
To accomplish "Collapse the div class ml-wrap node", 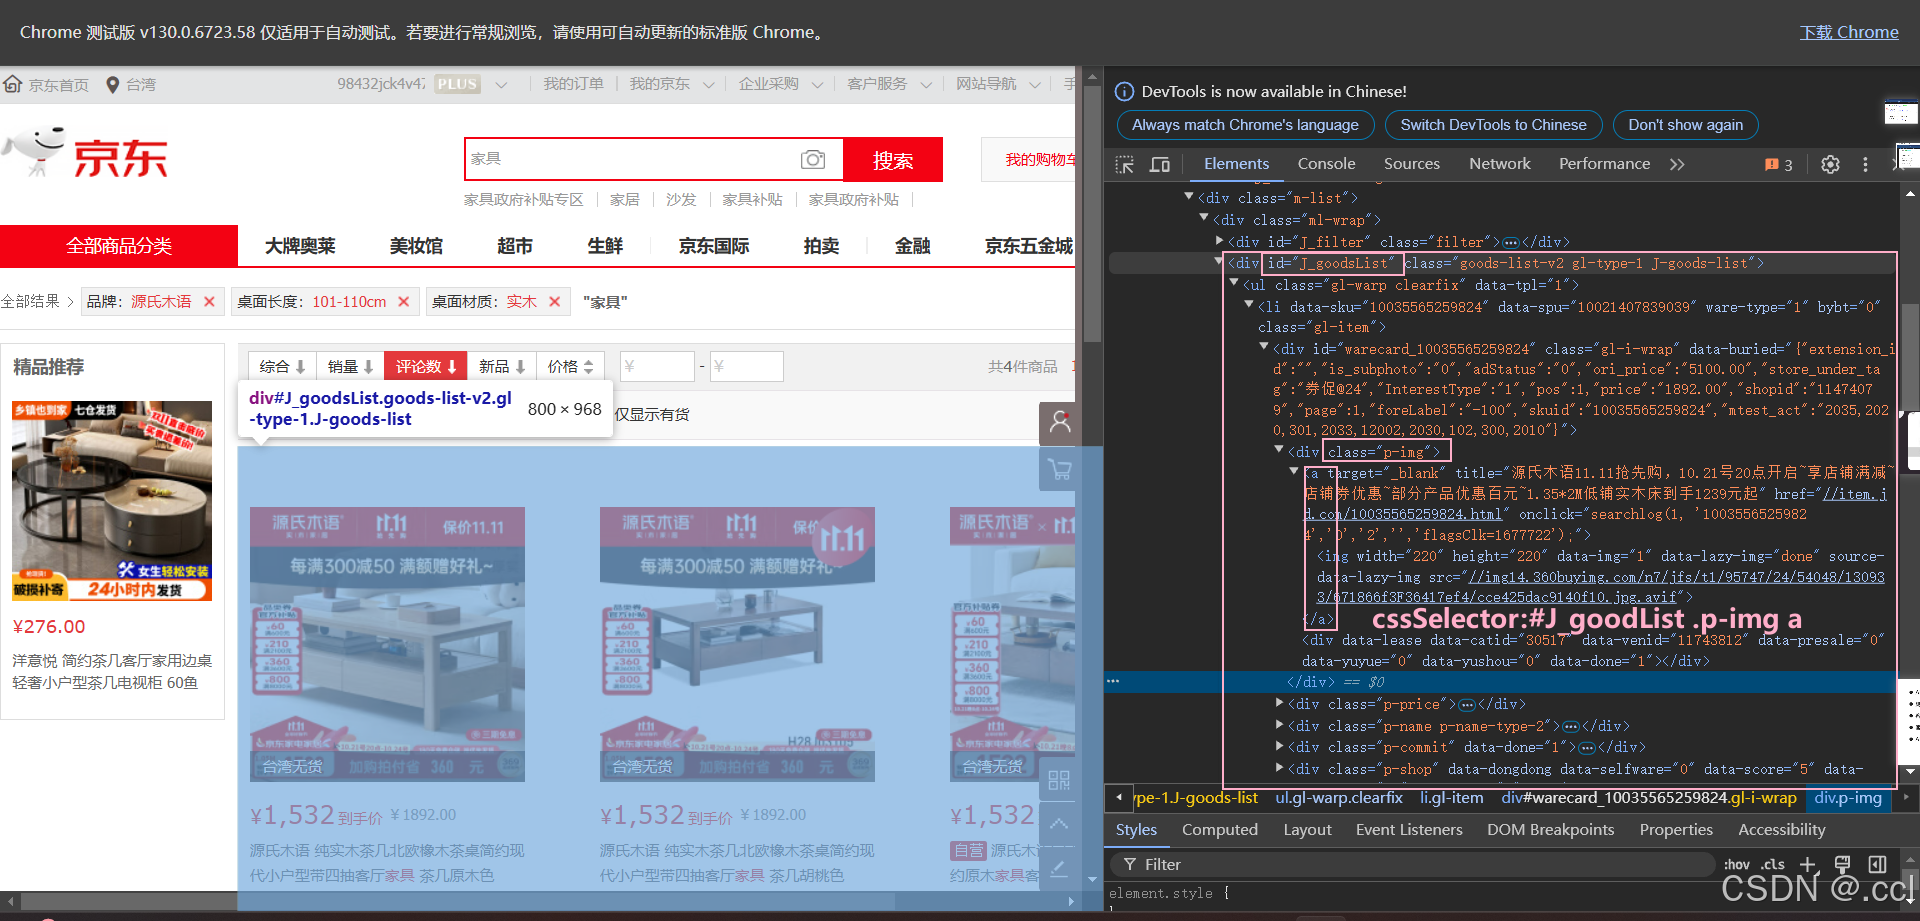I will tap(1204, 219).
